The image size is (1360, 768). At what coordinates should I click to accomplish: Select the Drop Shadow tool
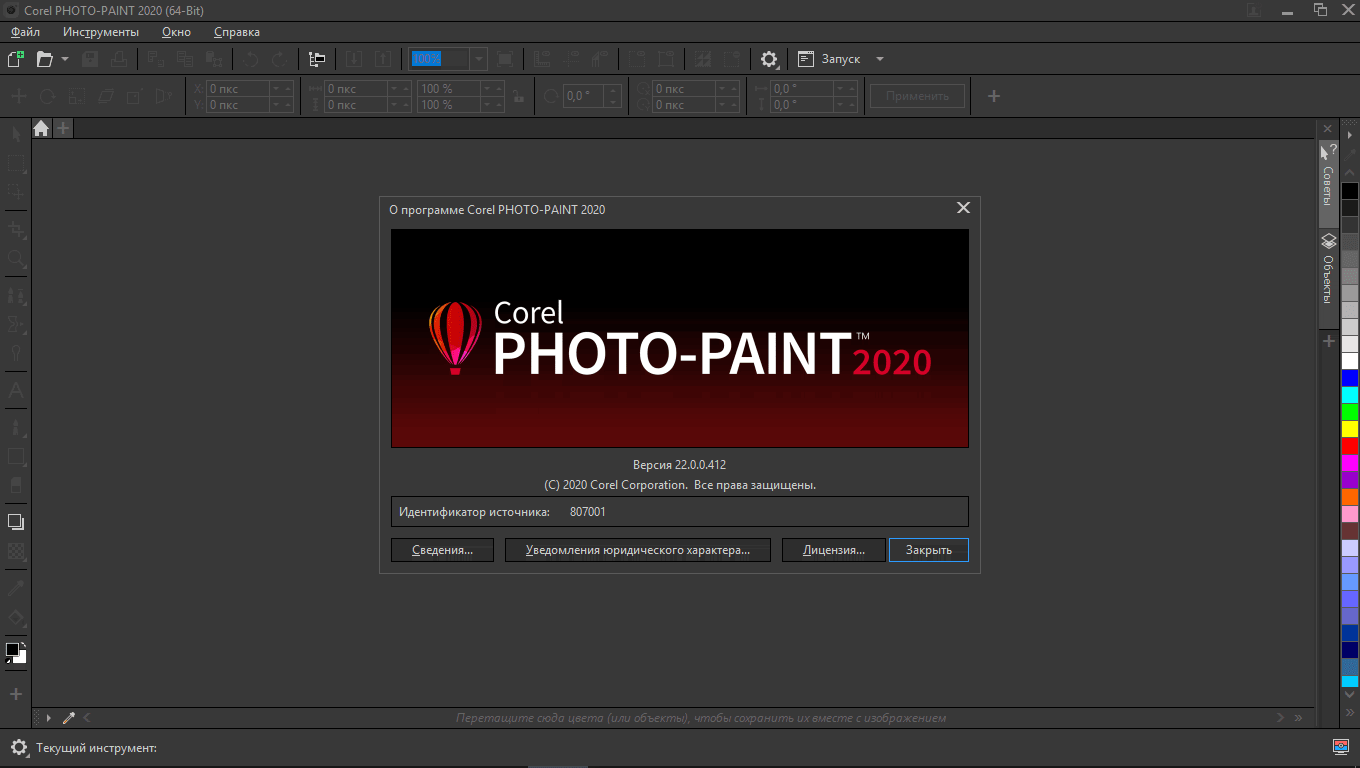(x=16, y=522)
